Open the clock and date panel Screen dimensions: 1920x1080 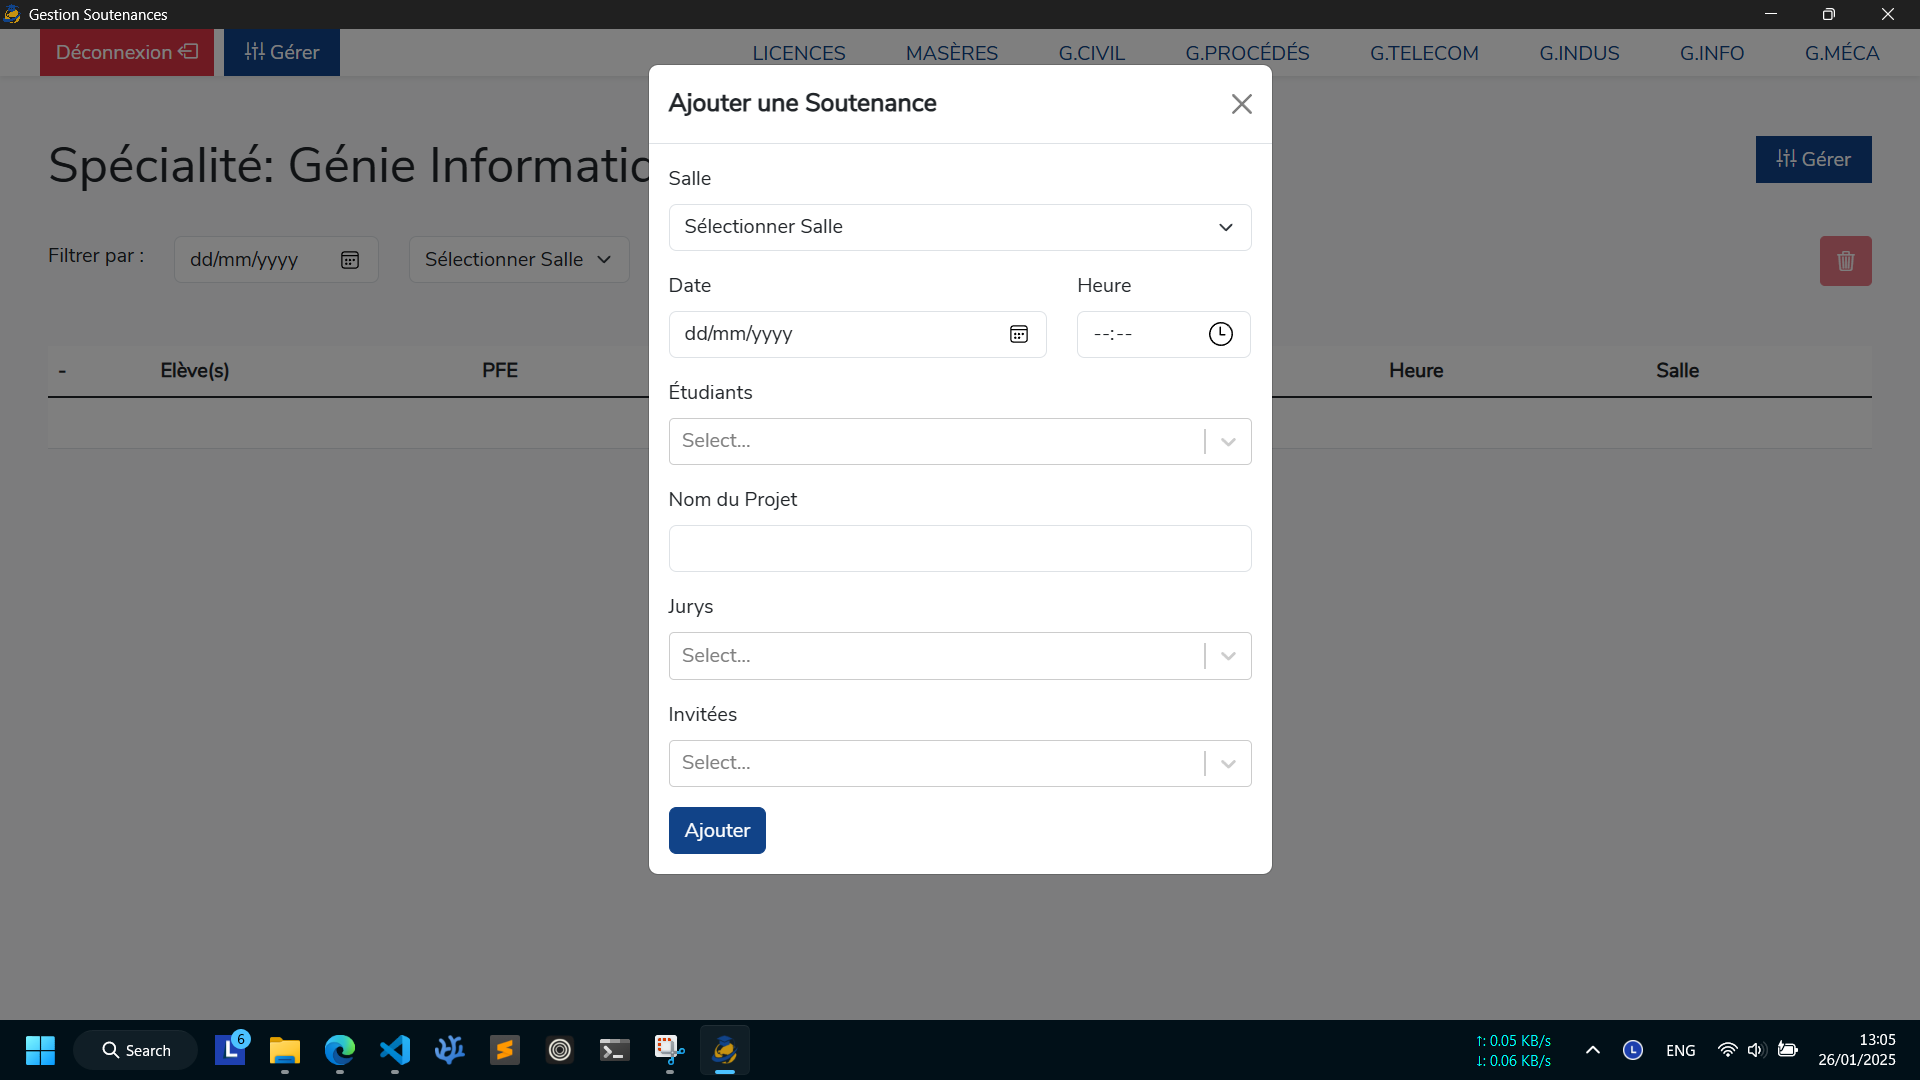click(x=1857, y=1050)
